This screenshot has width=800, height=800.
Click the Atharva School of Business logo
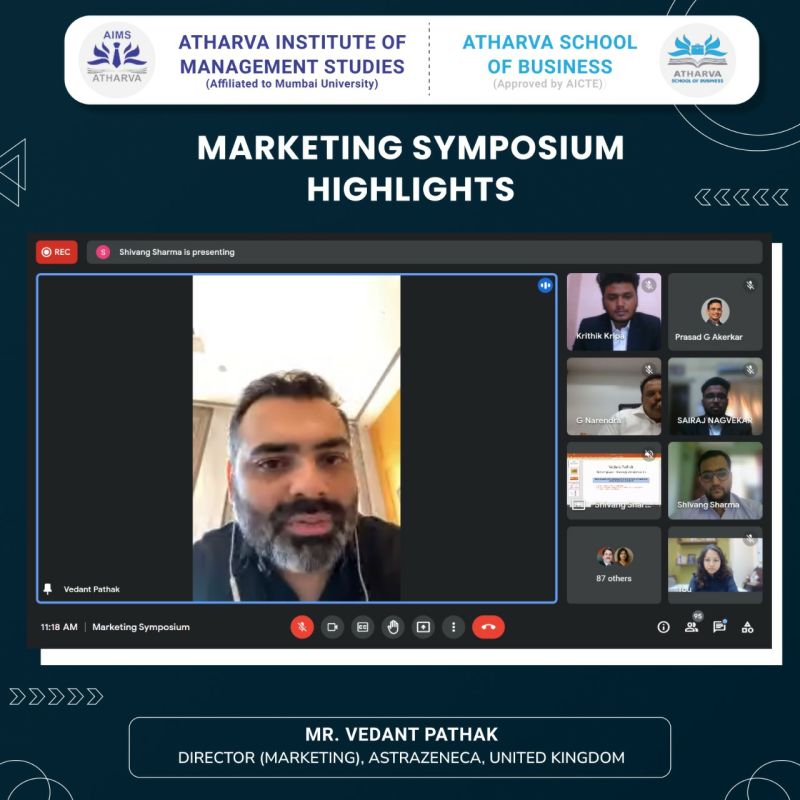697,60
